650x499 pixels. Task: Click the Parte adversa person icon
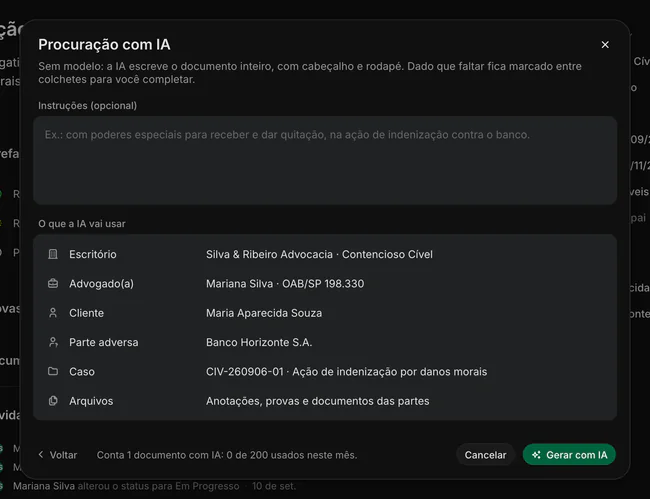point(53,342)
